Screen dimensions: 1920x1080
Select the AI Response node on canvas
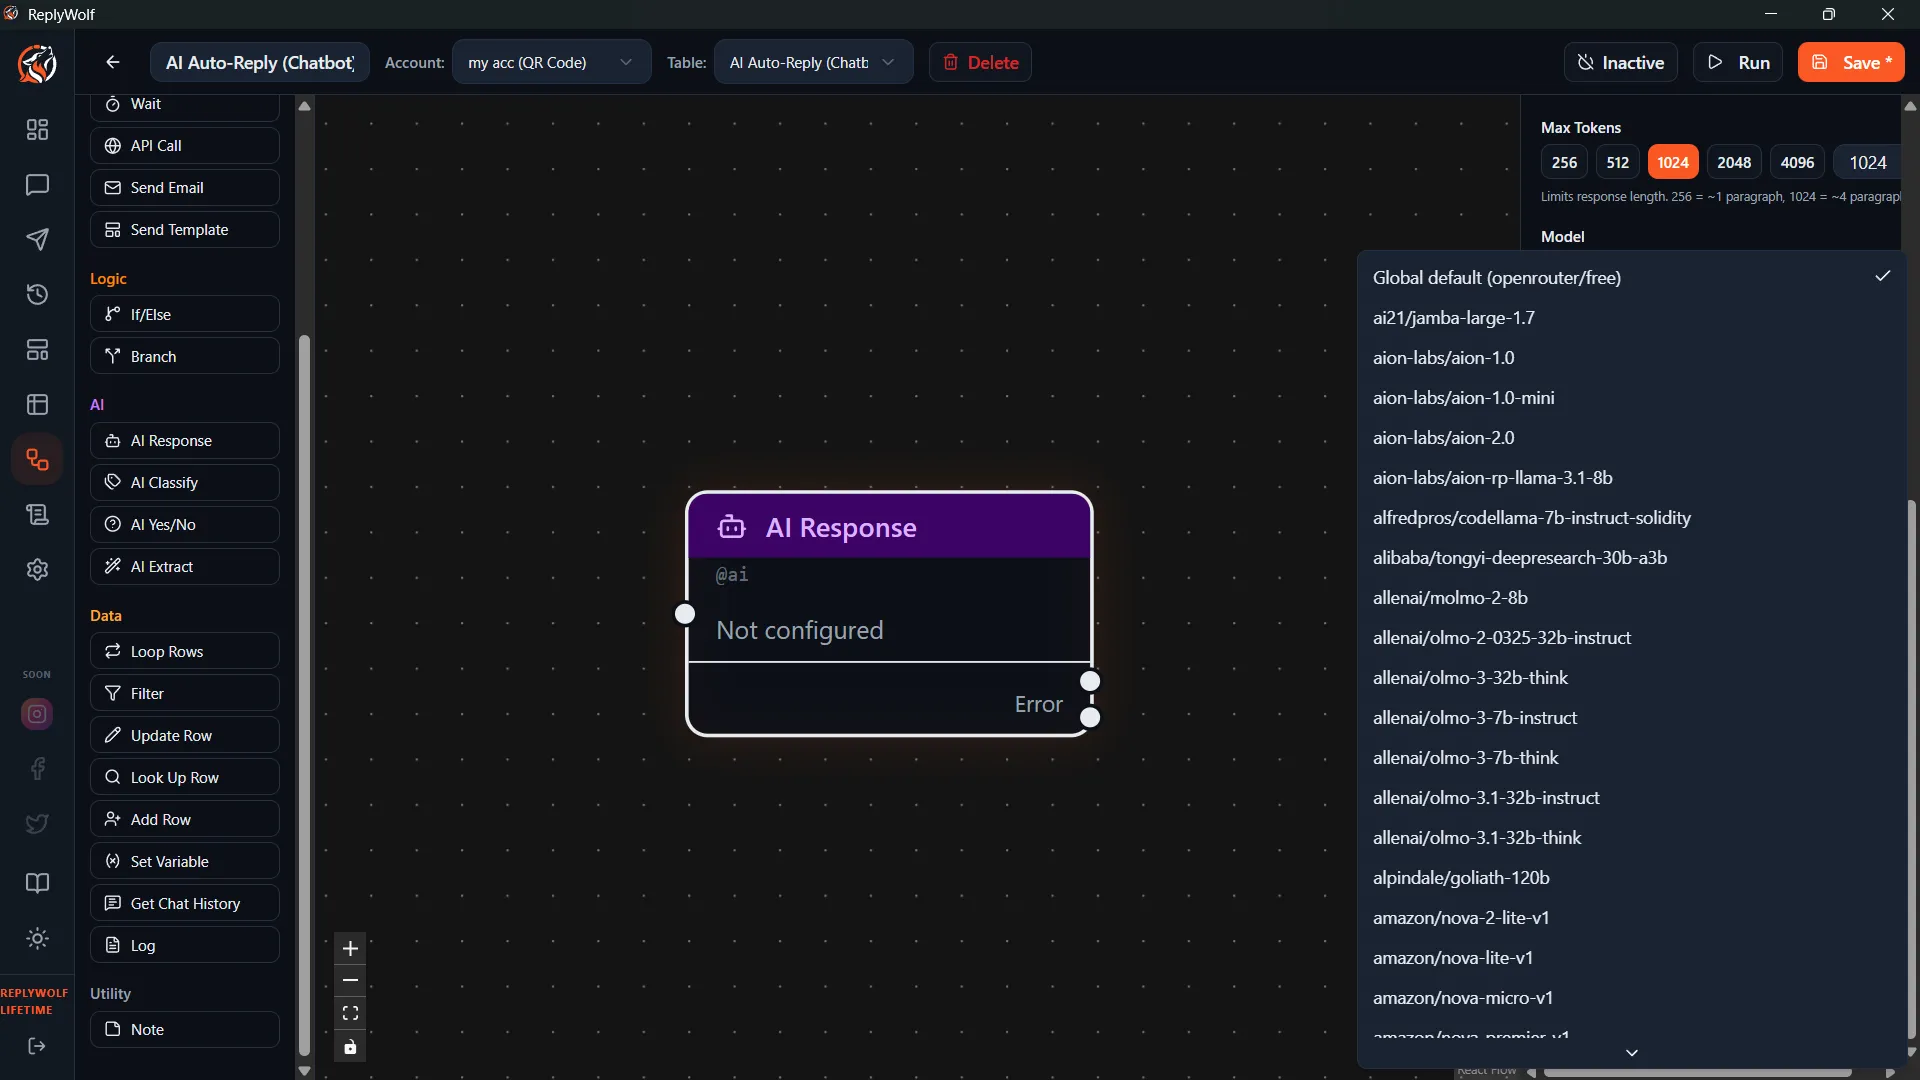click(889, 613)
